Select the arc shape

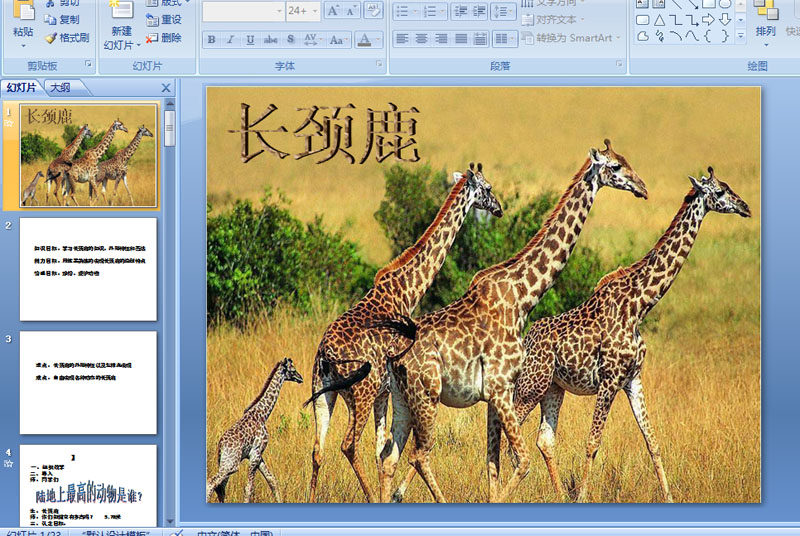(x=675, y=36)
